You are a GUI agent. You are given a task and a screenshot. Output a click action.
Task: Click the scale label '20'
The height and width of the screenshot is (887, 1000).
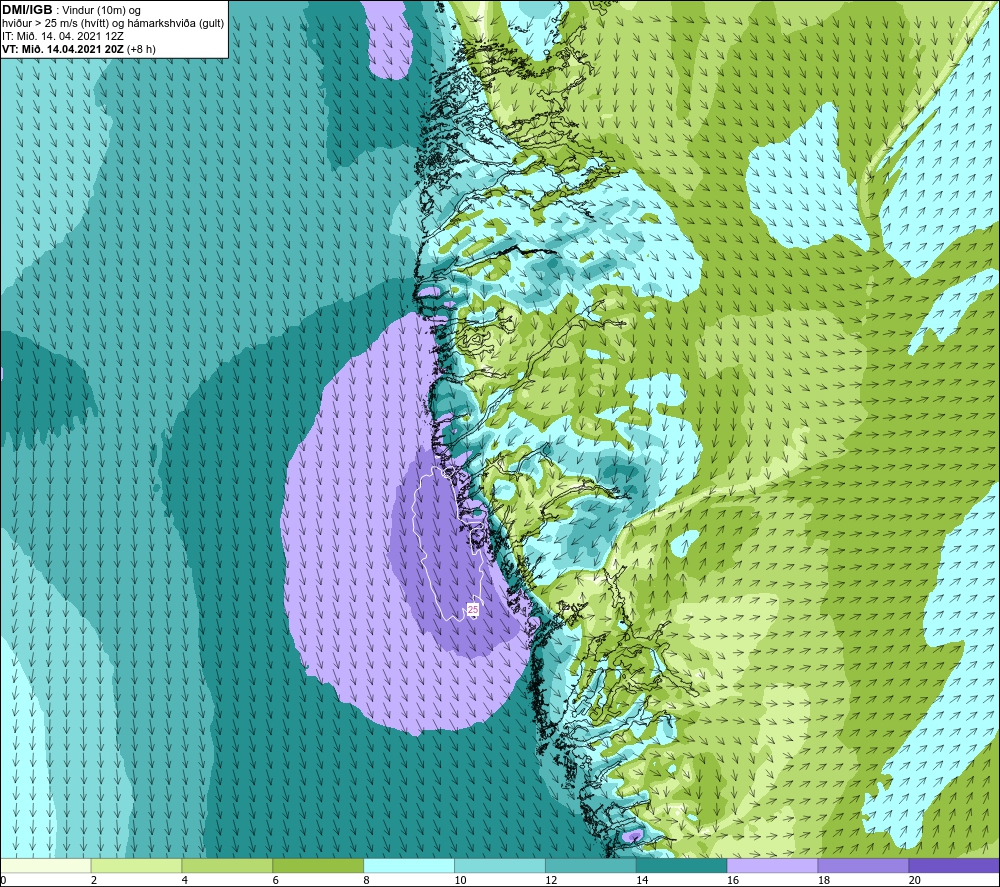[x=915, y=881]
